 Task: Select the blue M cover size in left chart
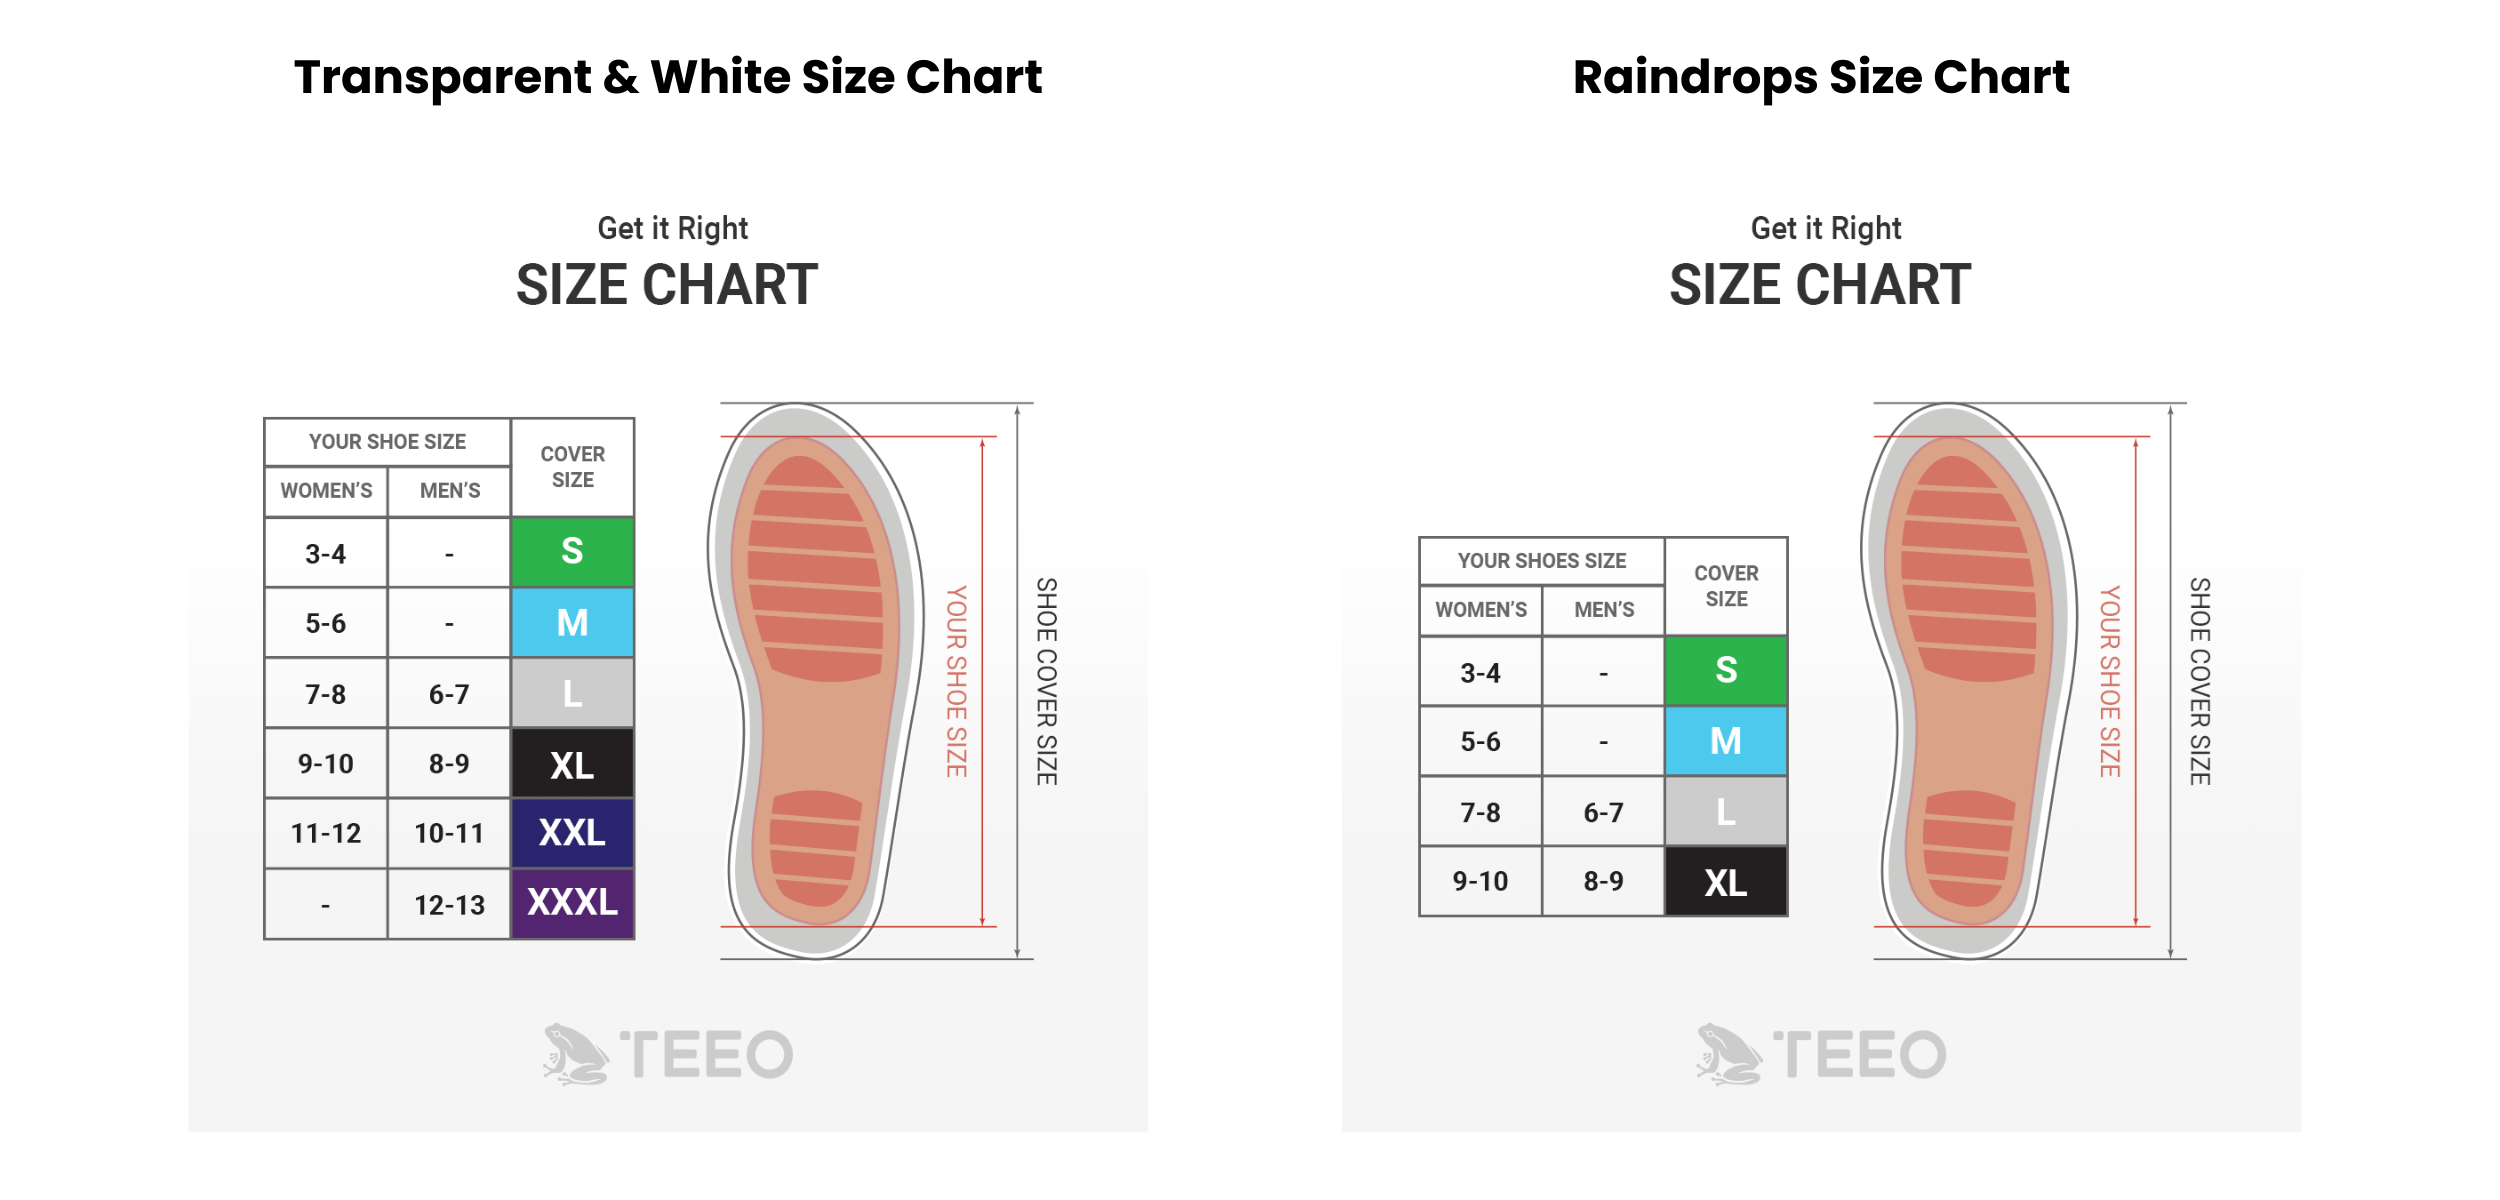(572, 622)
